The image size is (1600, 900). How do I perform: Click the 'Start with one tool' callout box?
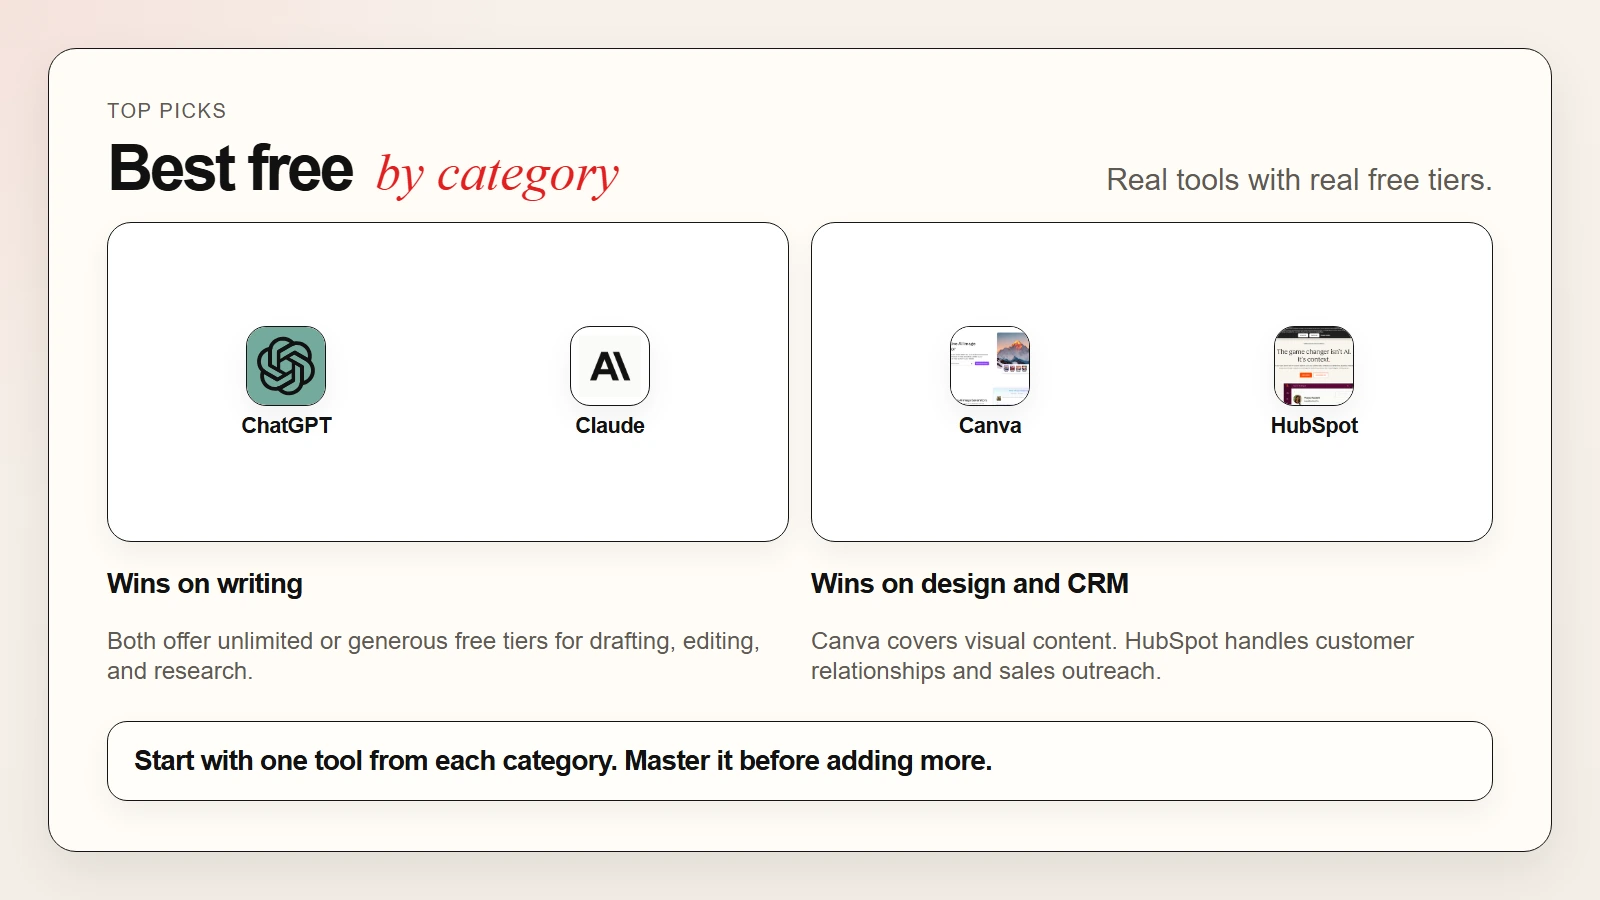[x=800, y=761]
